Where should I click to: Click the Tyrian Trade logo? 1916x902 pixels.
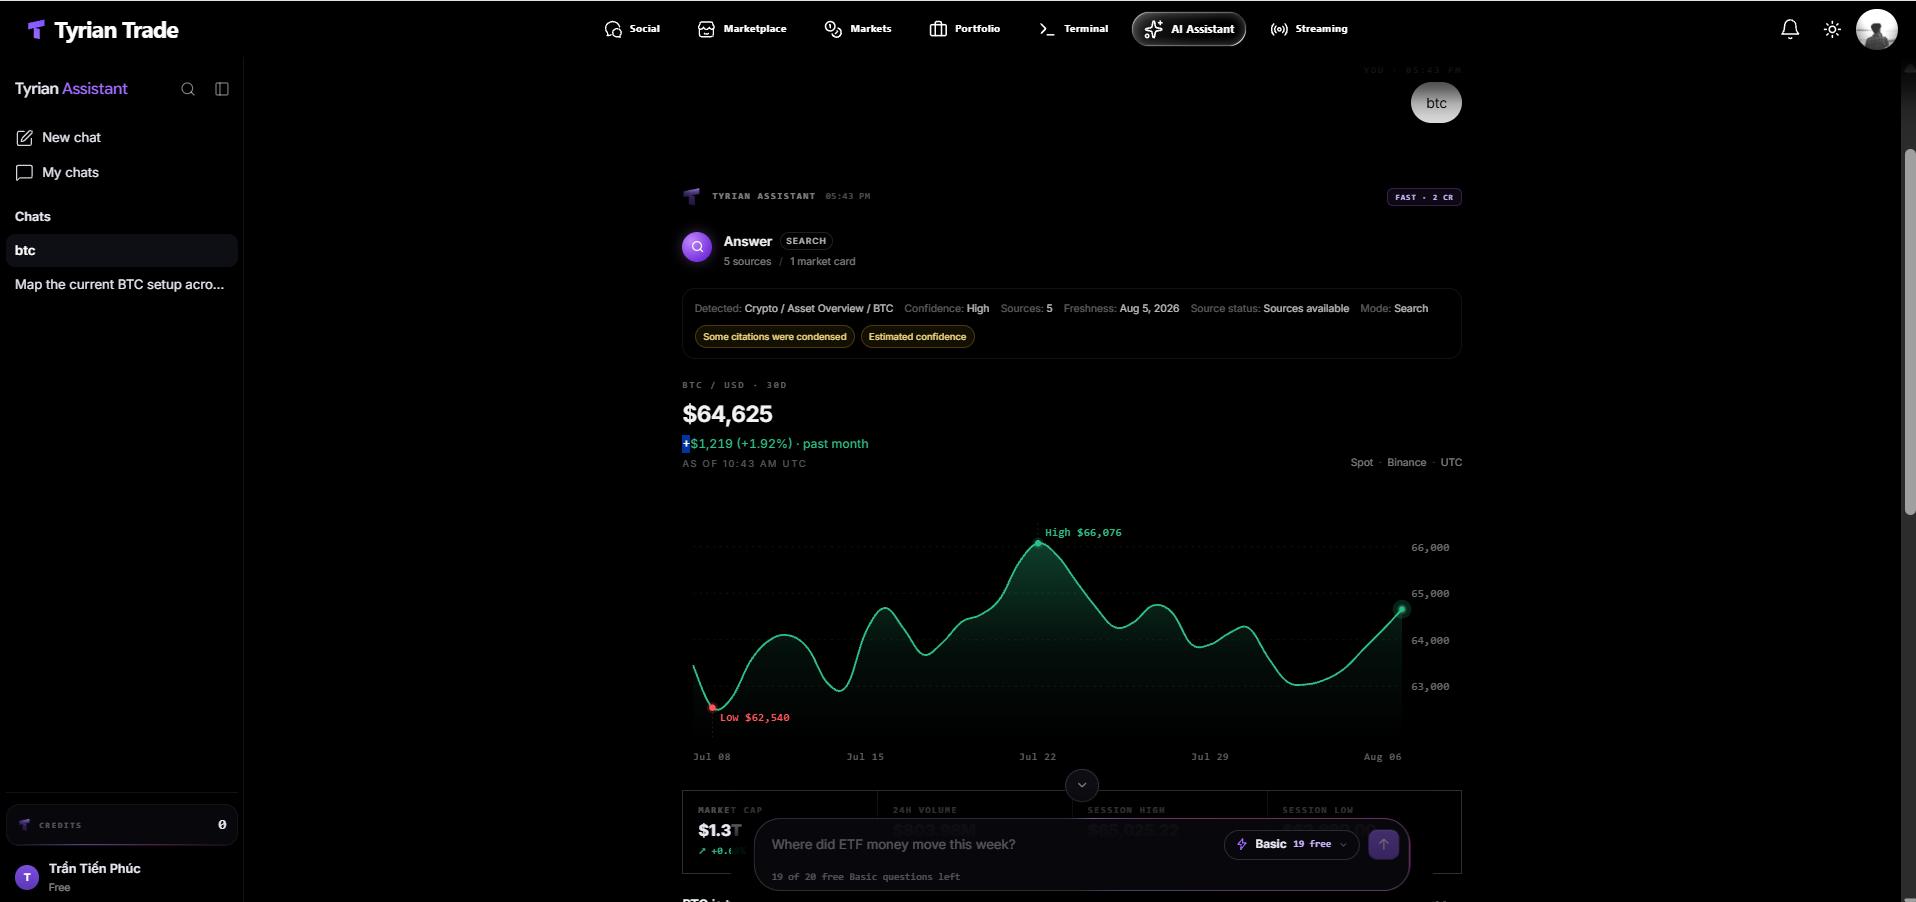[x=102, y=30]
